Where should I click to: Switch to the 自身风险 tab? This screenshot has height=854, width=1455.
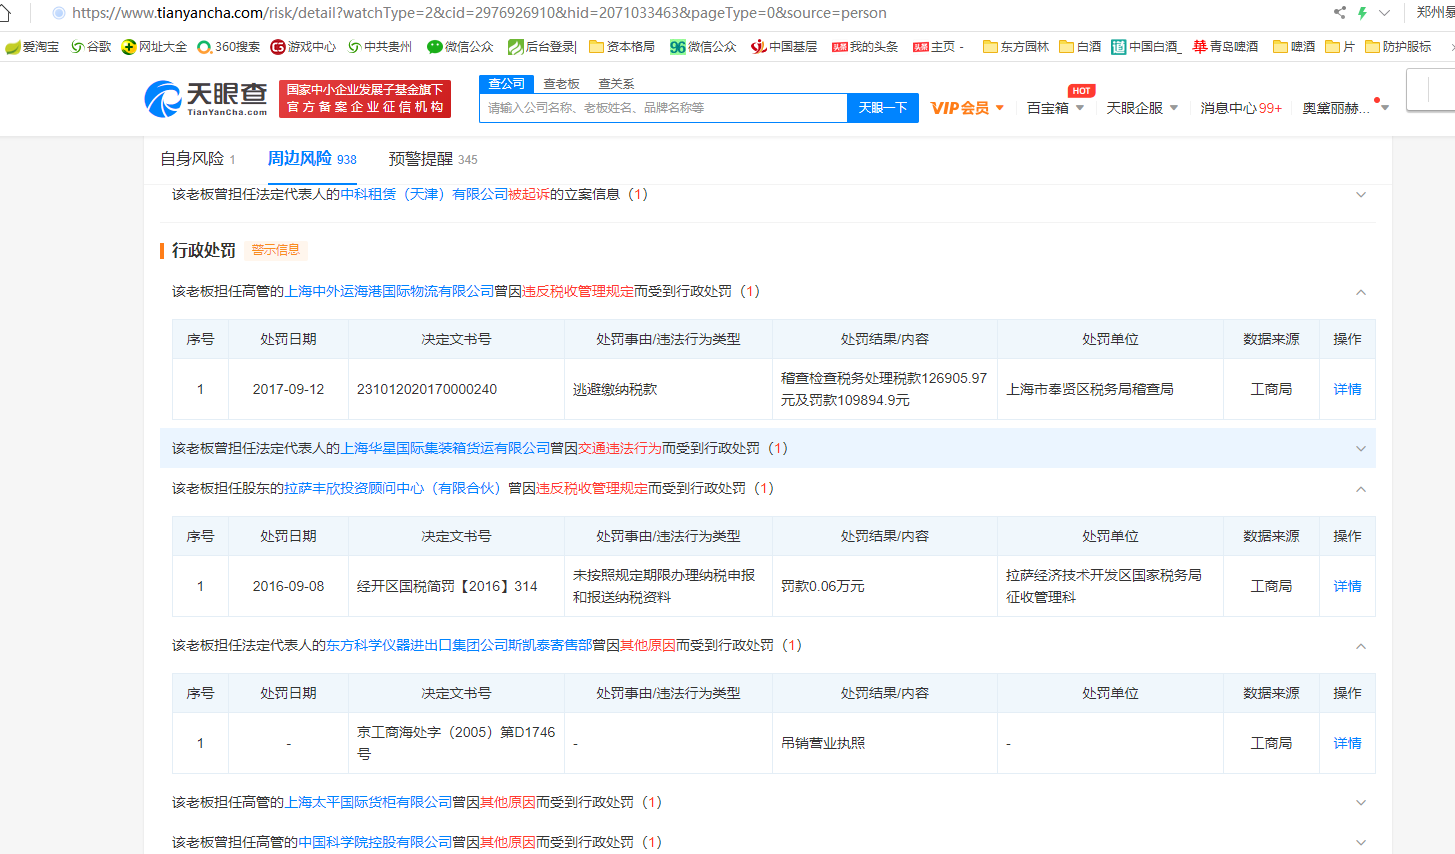click(198, 159)
